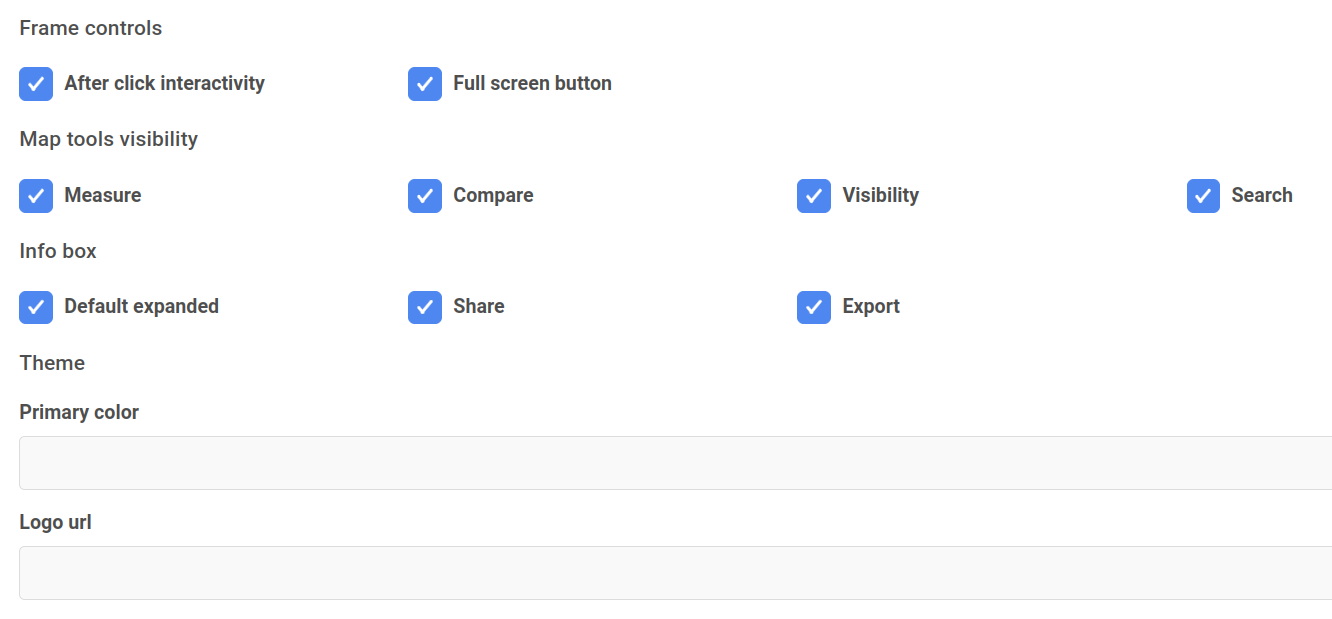Click the "Measure" label text
Viewport: 1332px width, 619px height.
(x=103, y=196)
